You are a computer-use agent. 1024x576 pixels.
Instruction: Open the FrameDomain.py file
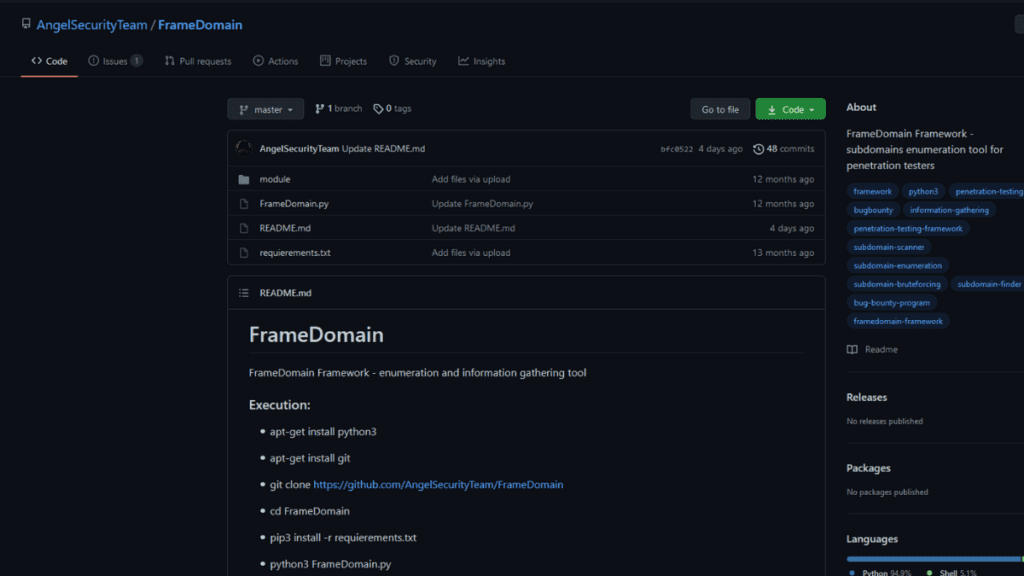coord(294,204)
